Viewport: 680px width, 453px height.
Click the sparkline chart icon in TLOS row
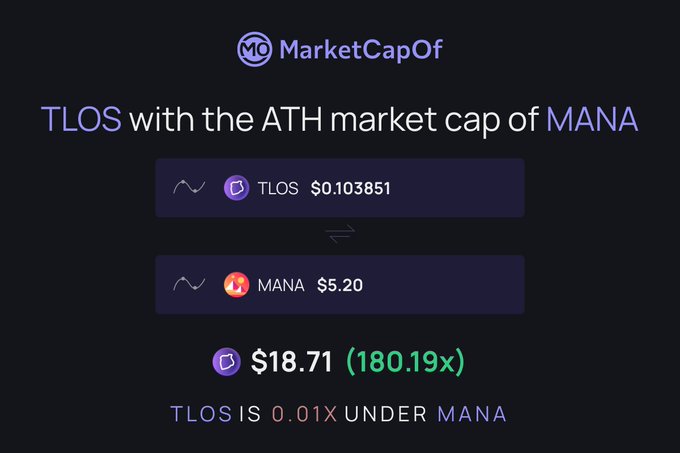(x=190, y=187)
